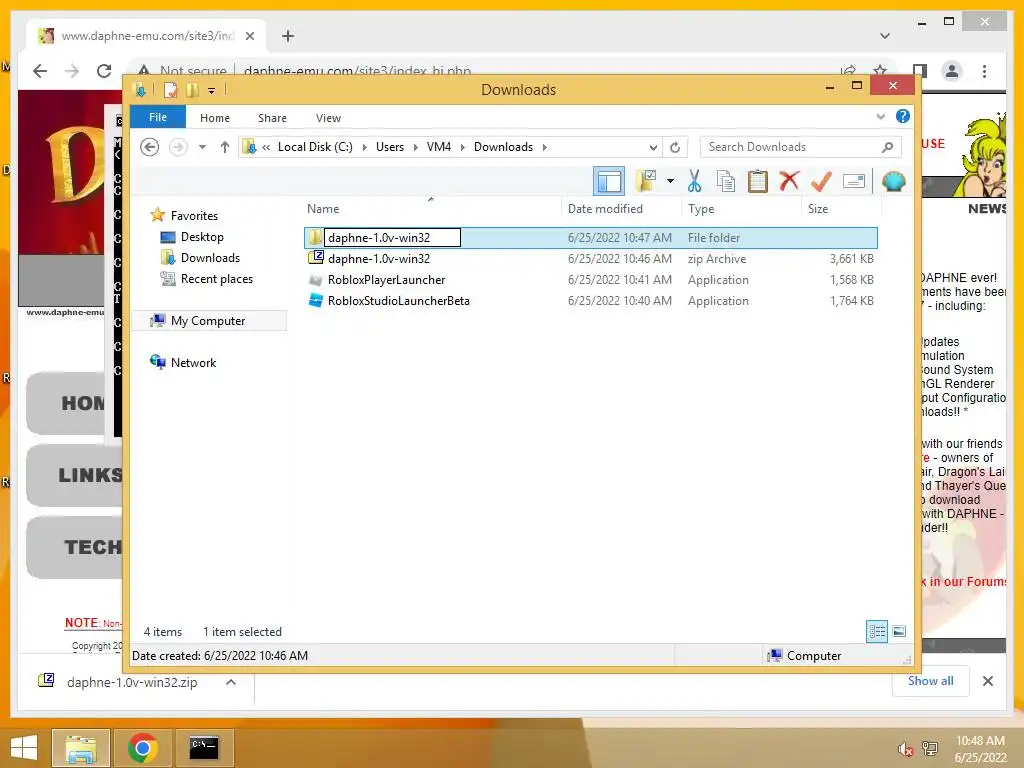
Task: Open options arrow for daphne-1.0v-win32.zip download
Action: (231, 682)
